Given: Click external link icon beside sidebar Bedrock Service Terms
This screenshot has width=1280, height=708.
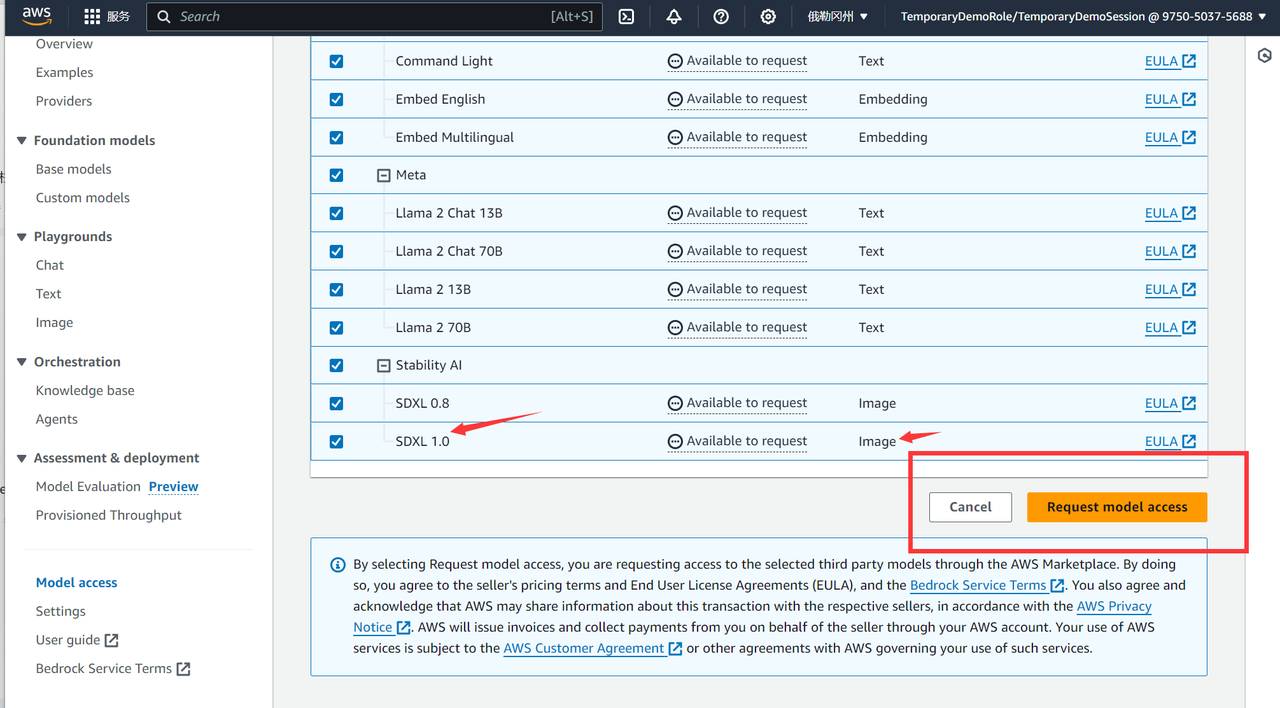Looking at the screenshot, I should [x=183, y=669].
